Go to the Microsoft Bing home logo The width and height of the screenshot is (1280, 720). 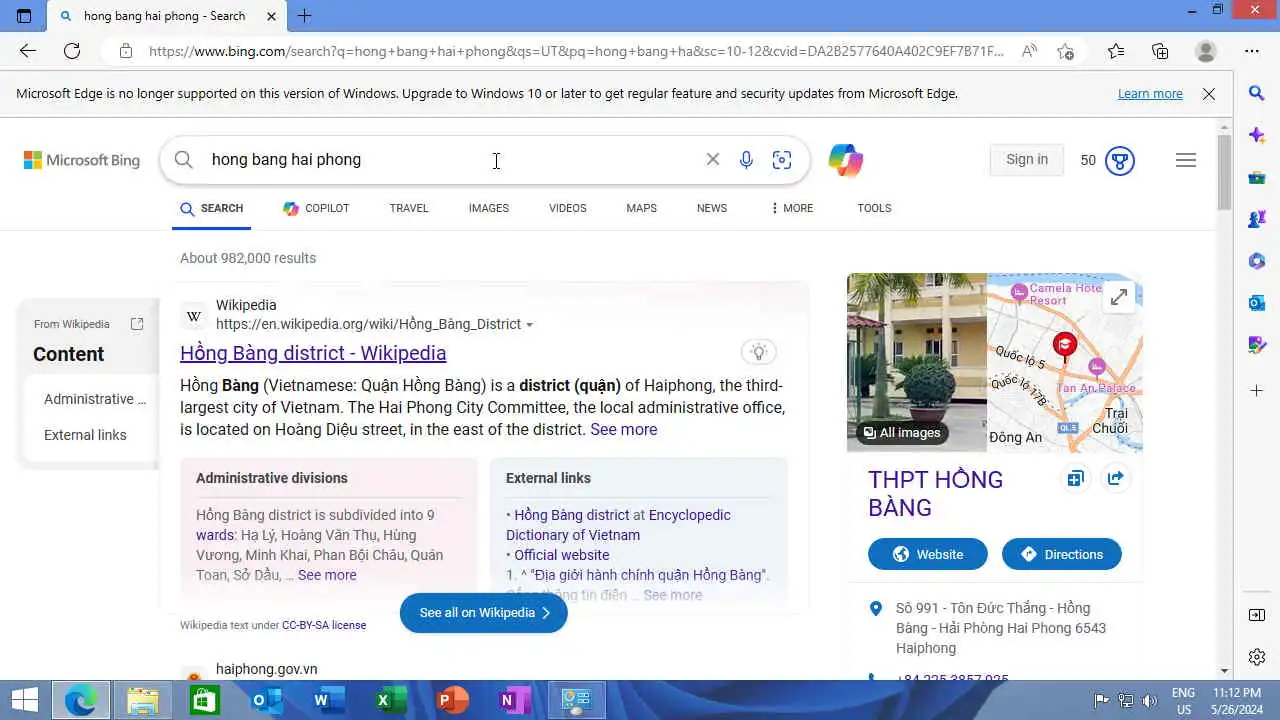click(82, 160)
